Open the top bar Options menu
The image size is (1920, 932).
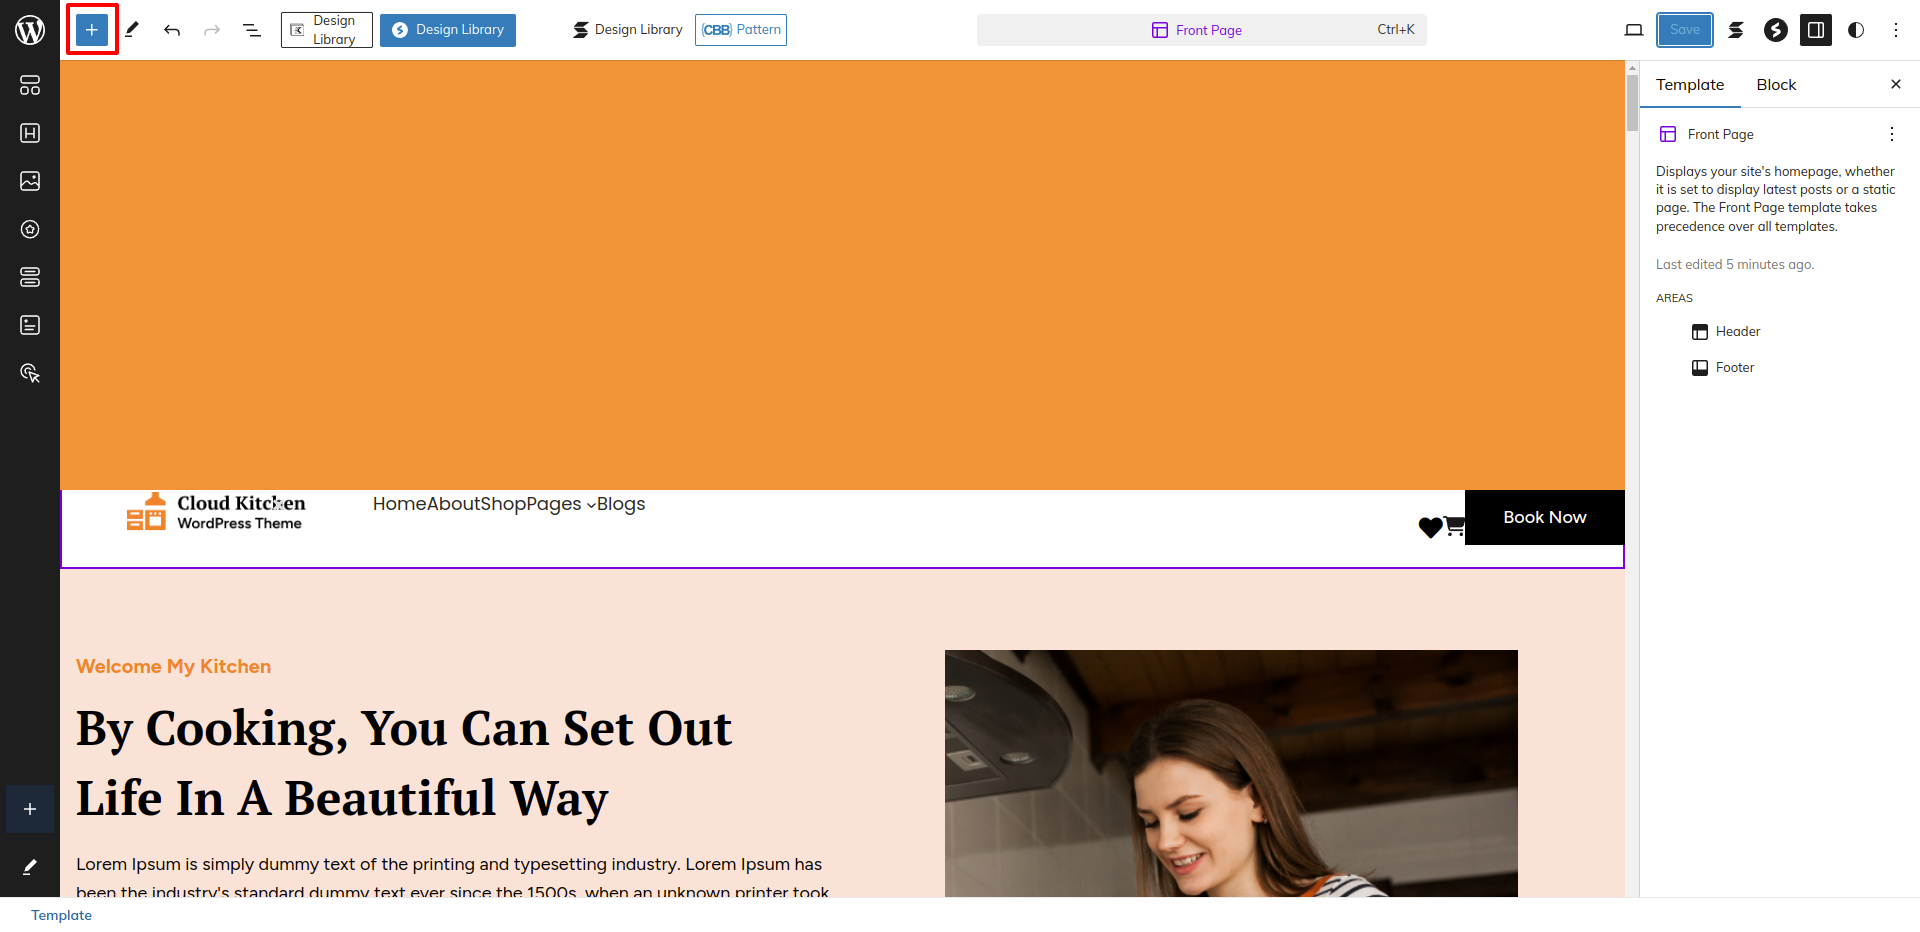click(1896, 30)
